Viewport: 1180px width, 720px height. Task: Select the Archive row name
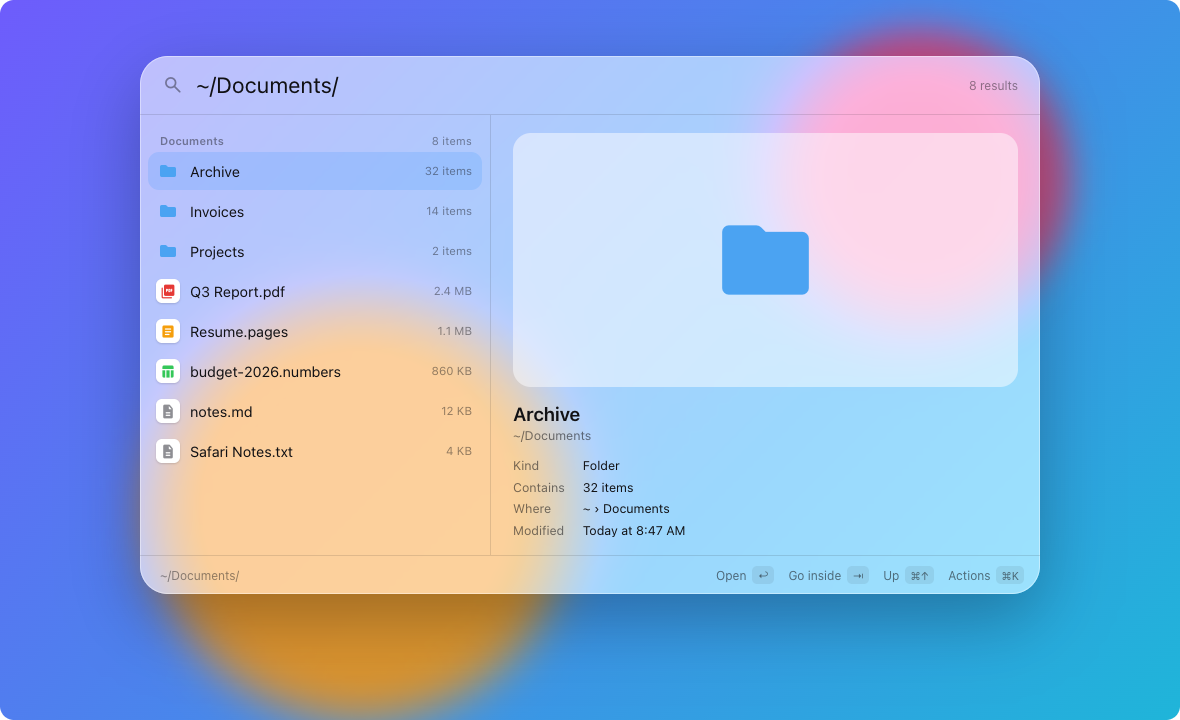point(214,172)
